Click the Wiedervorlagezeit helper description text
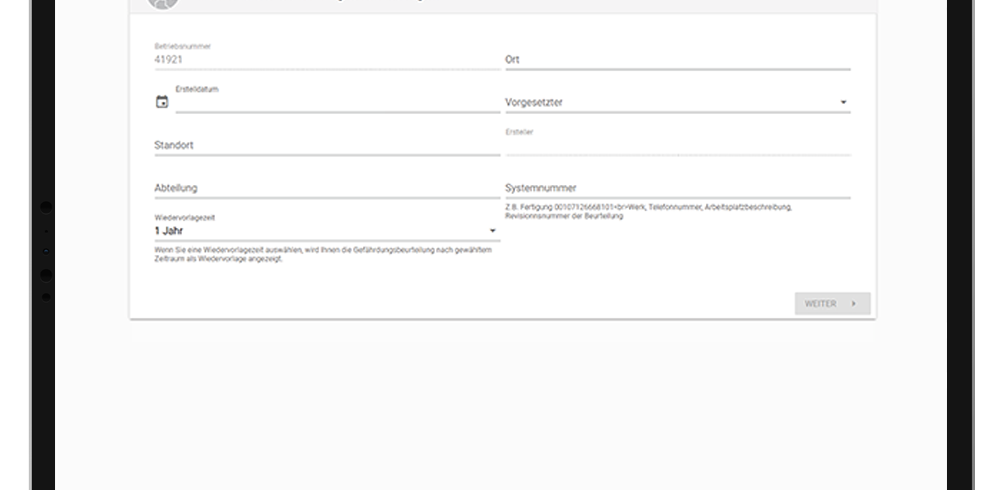 click(x=322, y=254)
